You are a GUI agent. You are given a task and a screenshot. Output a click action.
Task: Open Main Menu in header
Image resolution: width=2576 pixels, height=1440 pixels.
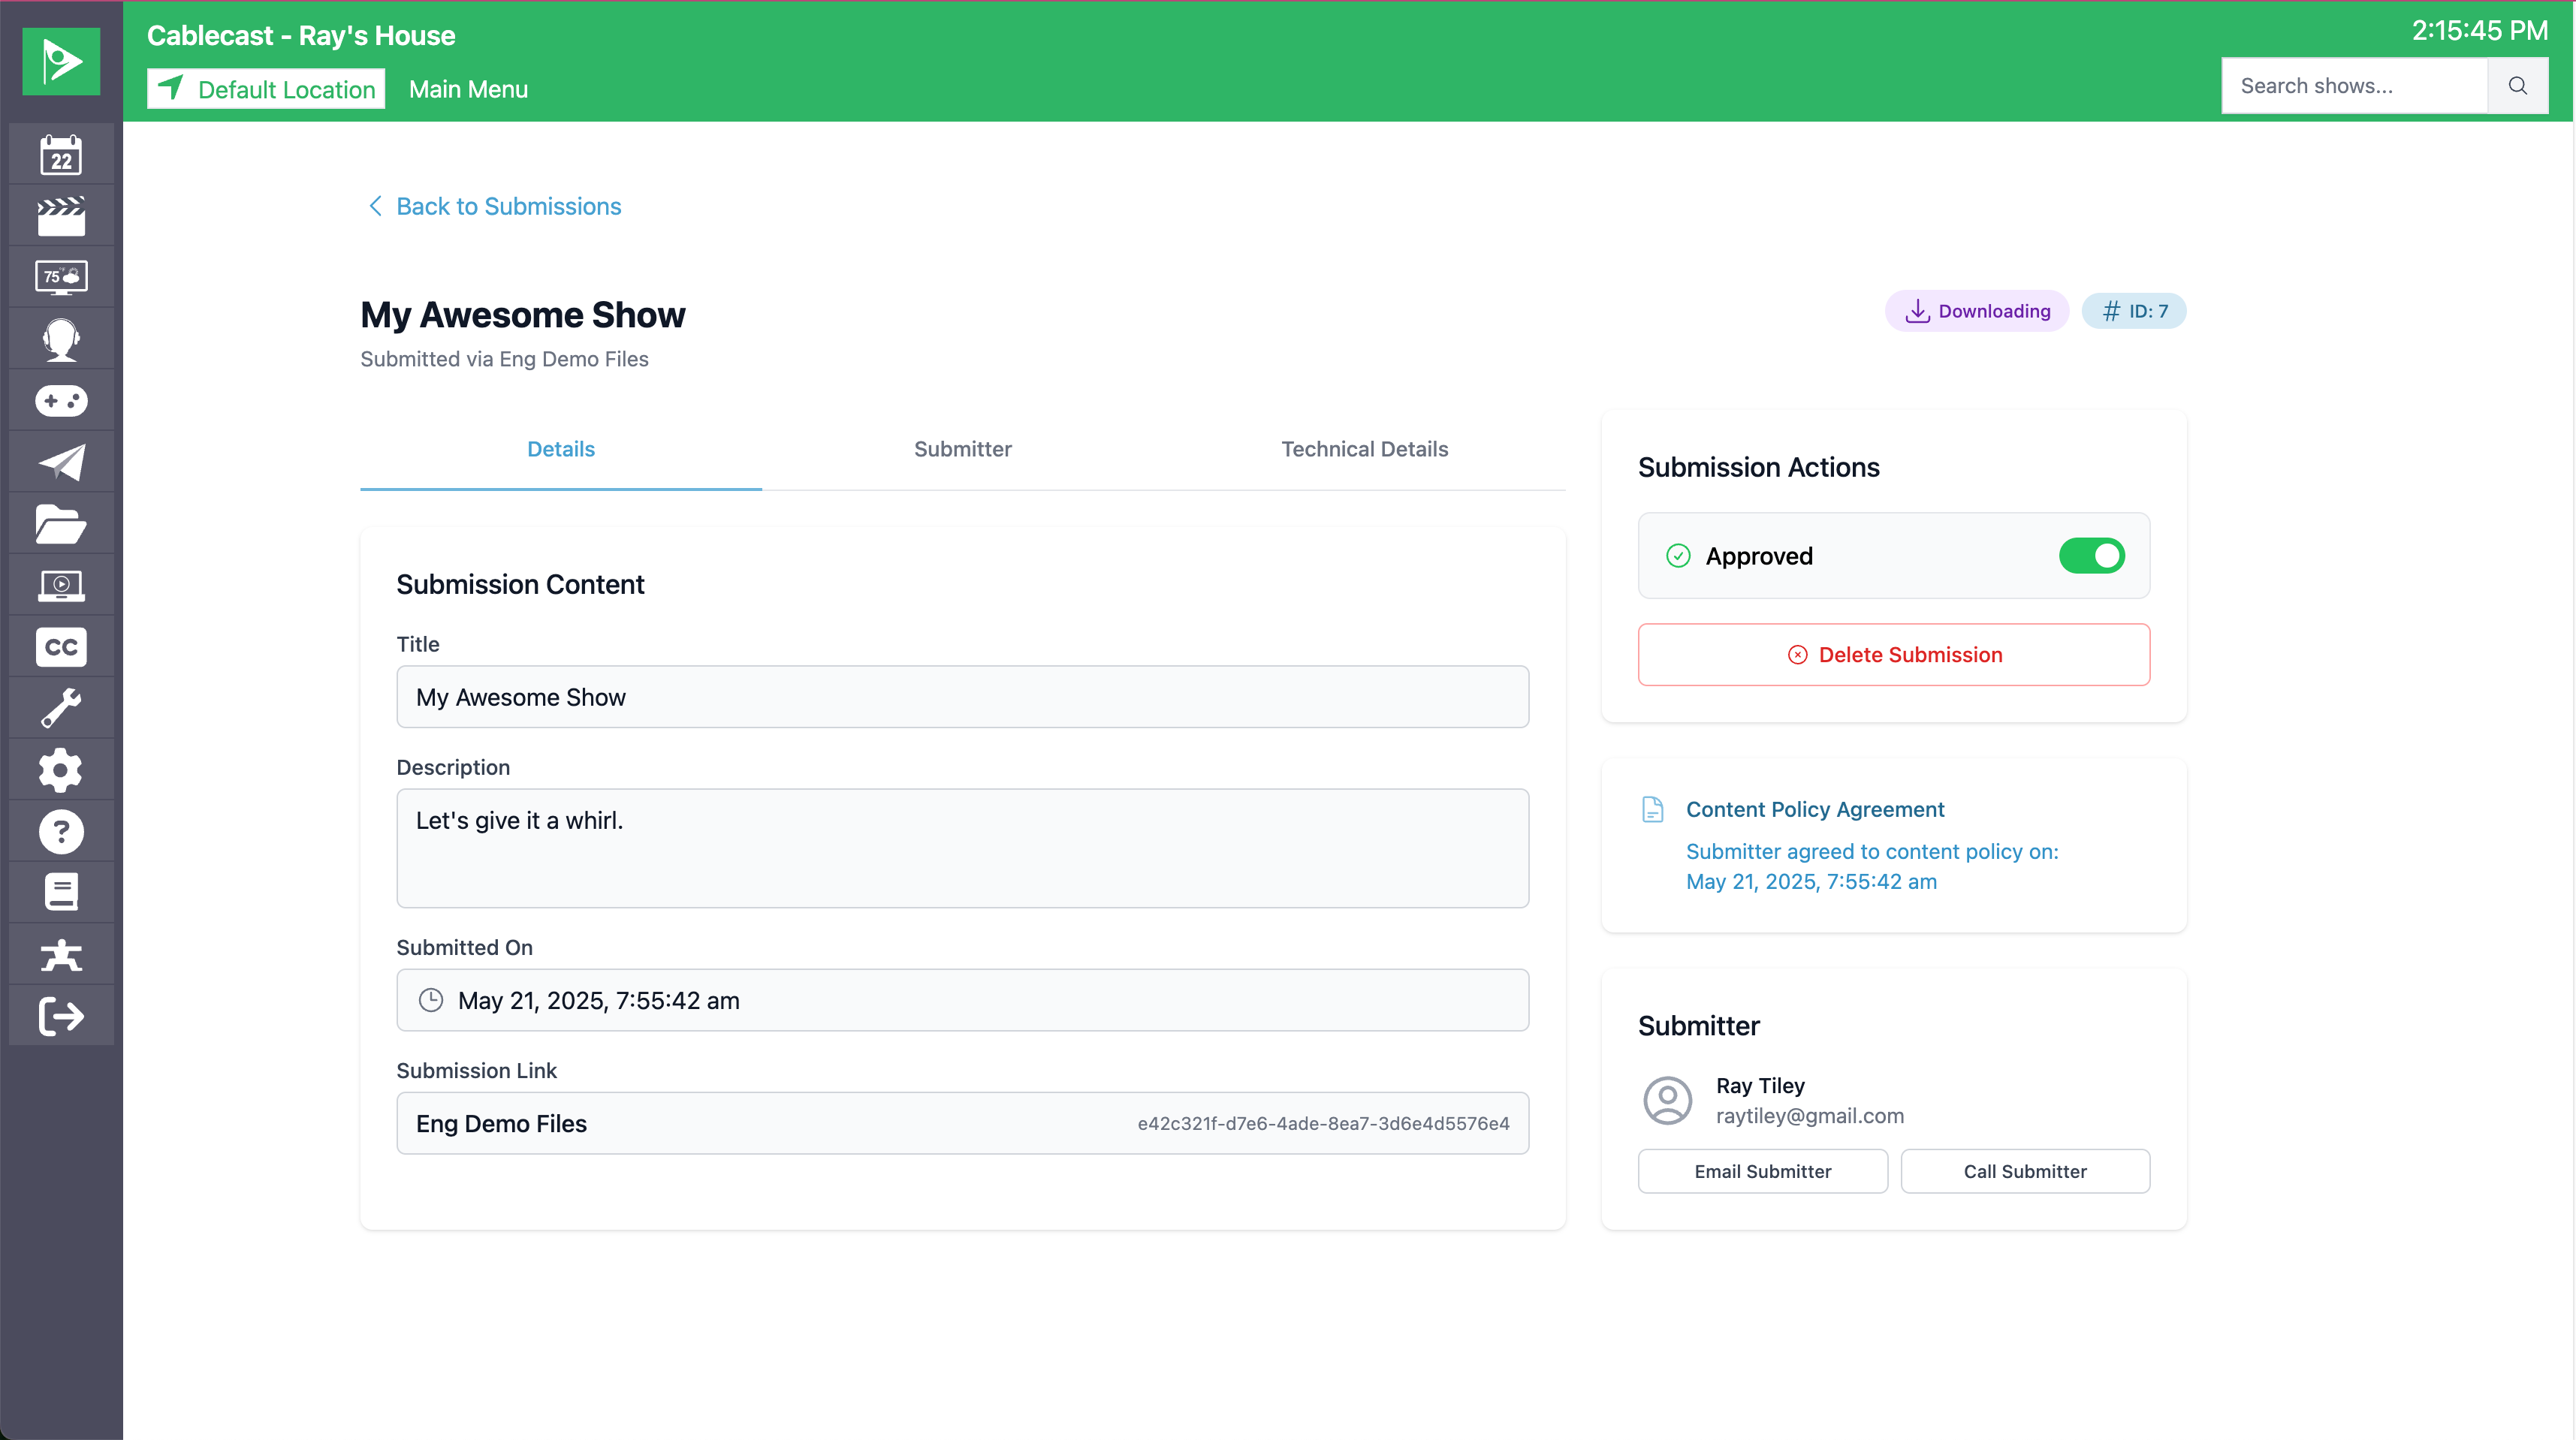pos(468,89)
